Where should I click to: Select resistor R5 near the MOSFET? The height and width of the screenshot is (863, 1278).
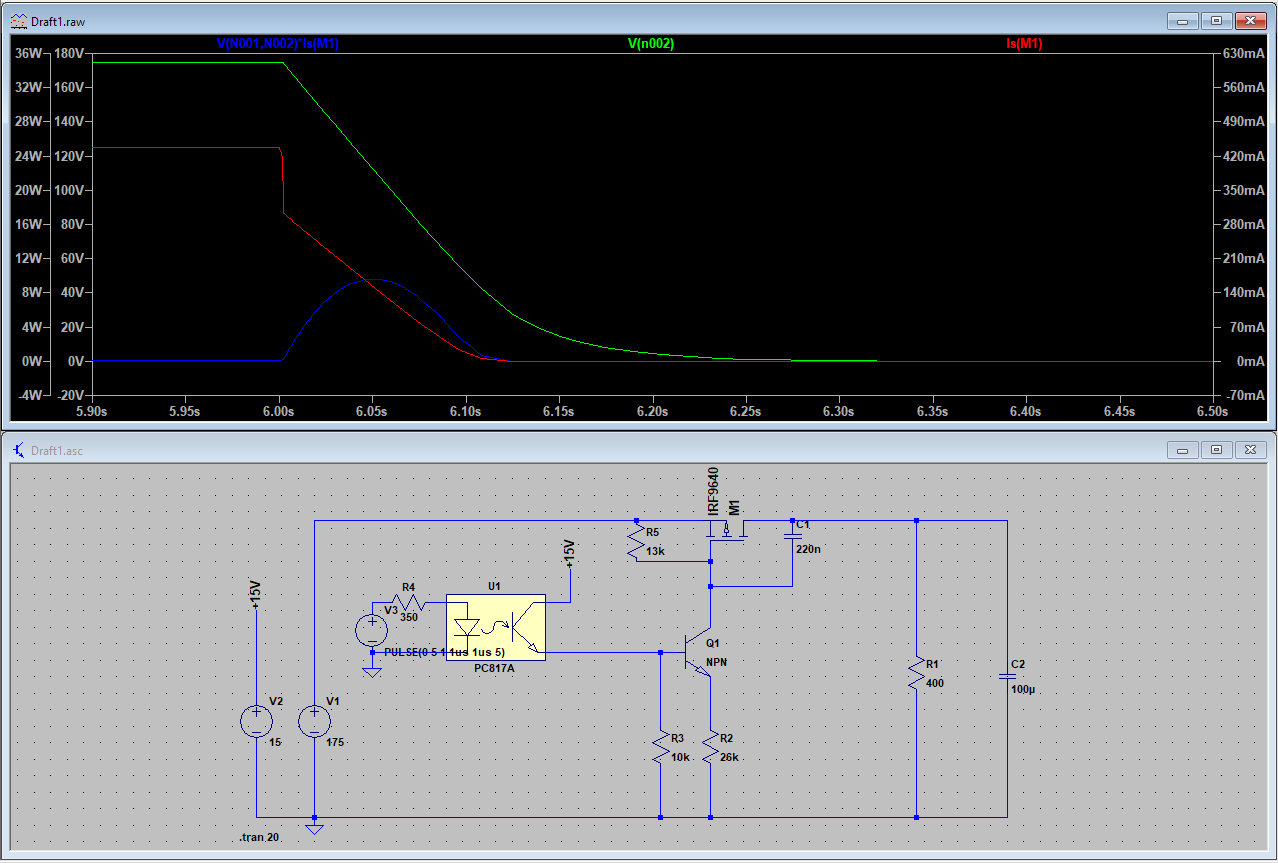coord(636,545)
